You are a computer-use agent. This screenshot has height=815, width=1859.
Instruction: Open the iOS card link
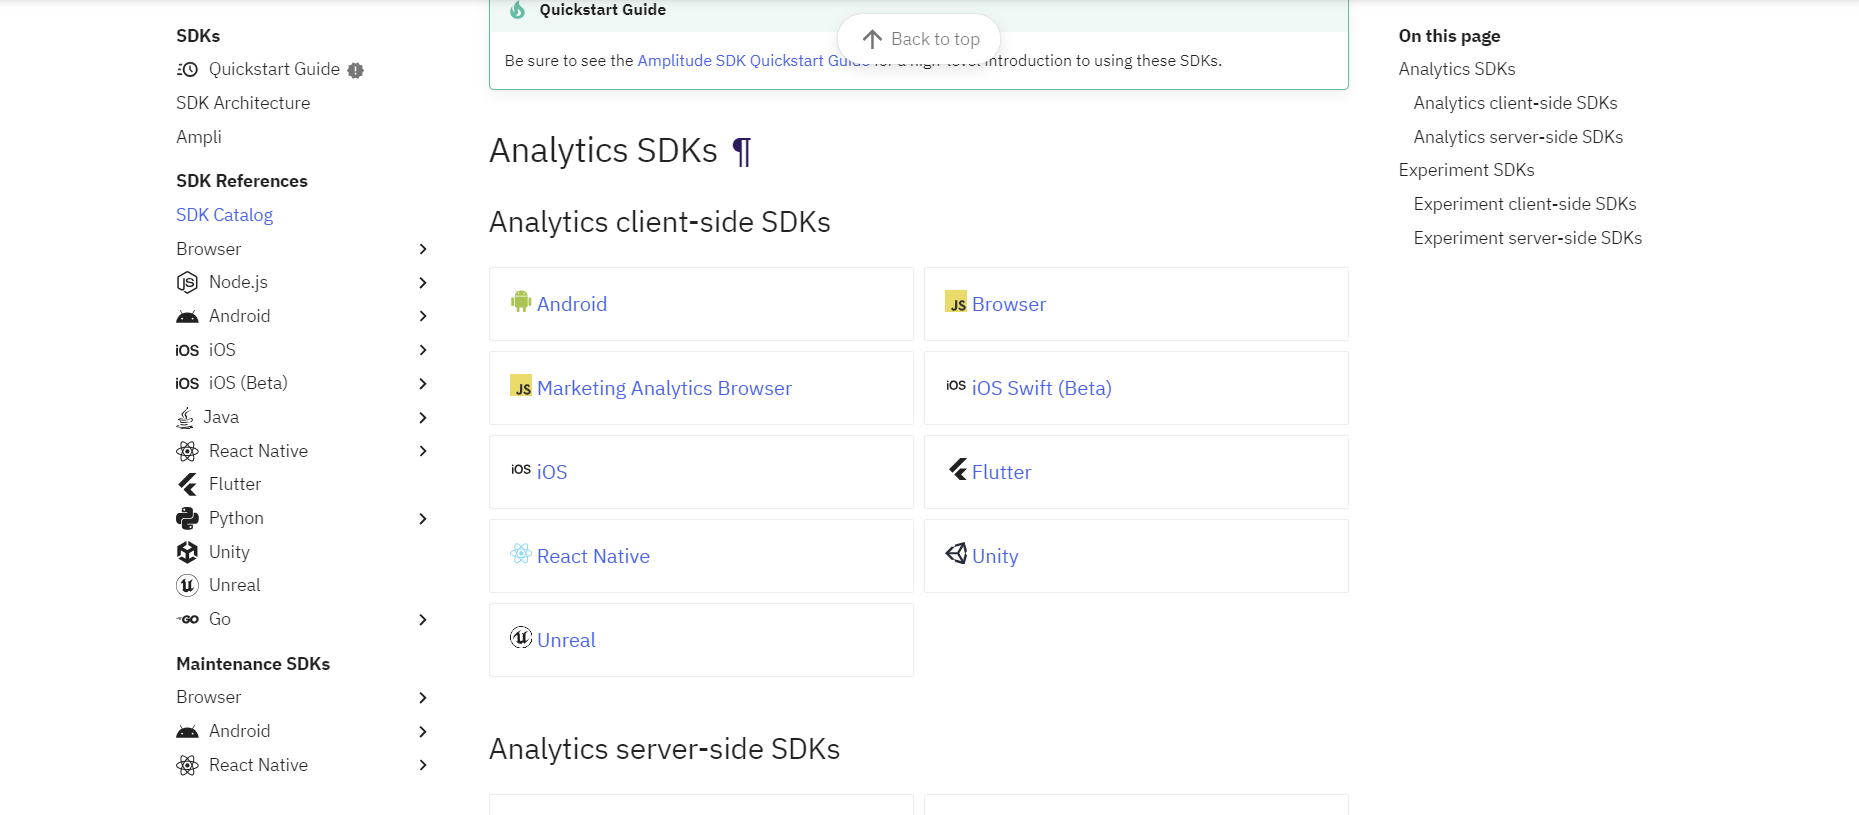[x=552, y=472]
